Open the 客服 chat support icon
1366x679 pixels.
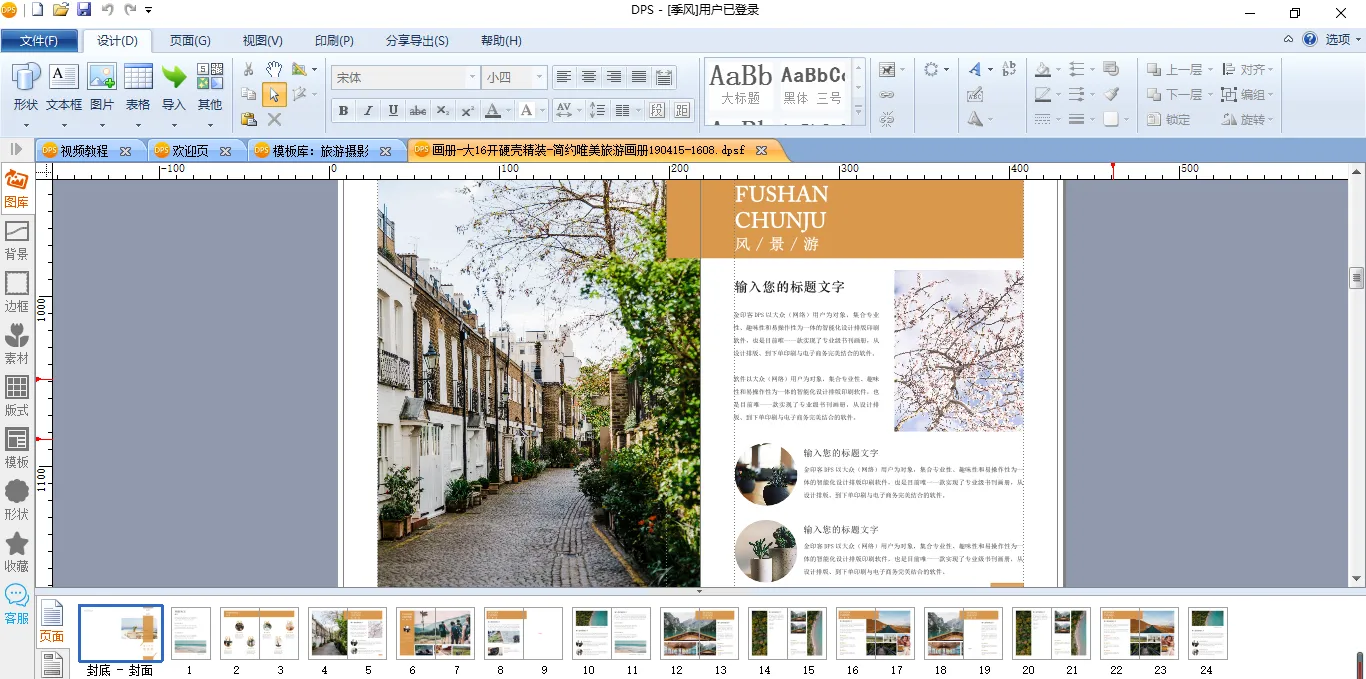[x=17, y=604]
